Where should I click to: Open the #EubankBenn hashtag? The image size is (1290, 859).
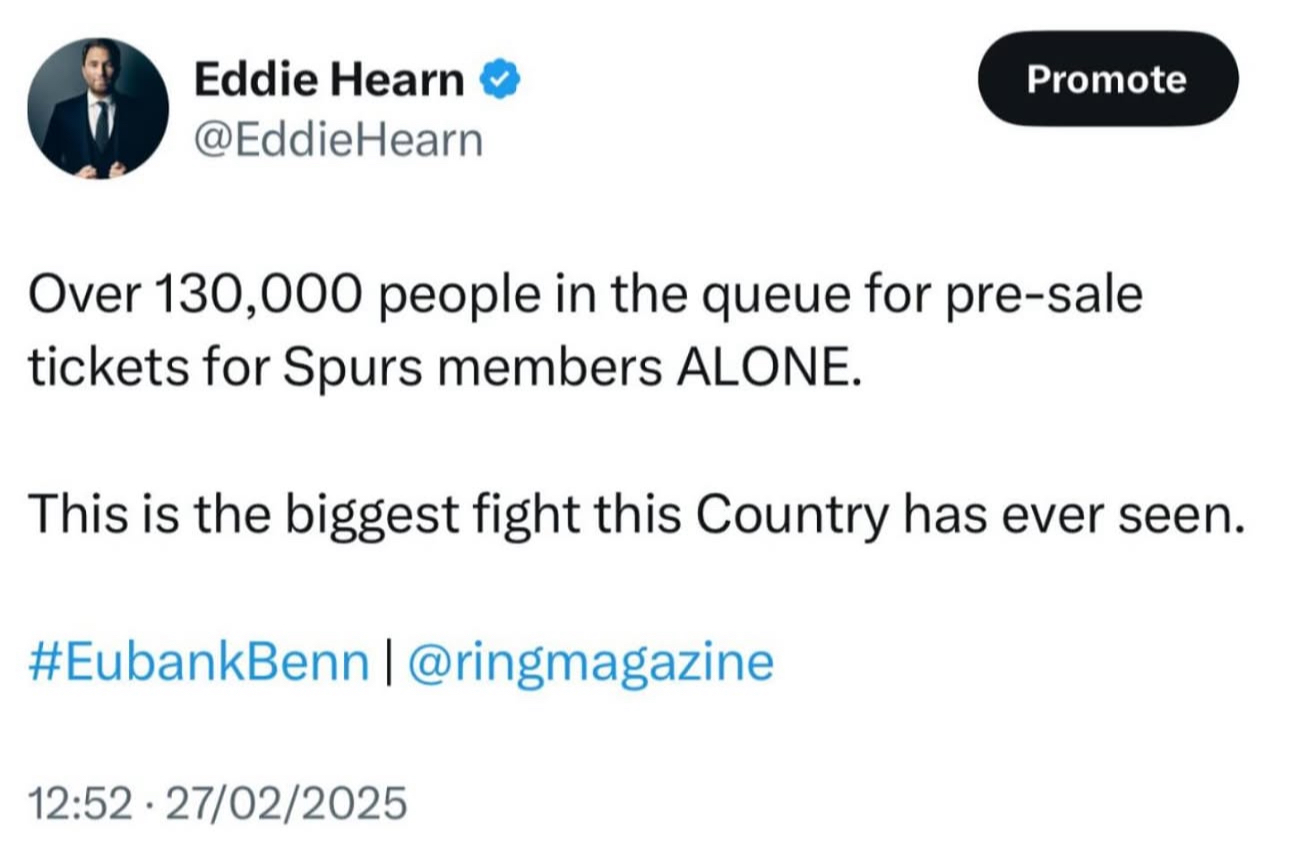click(198, 663)
